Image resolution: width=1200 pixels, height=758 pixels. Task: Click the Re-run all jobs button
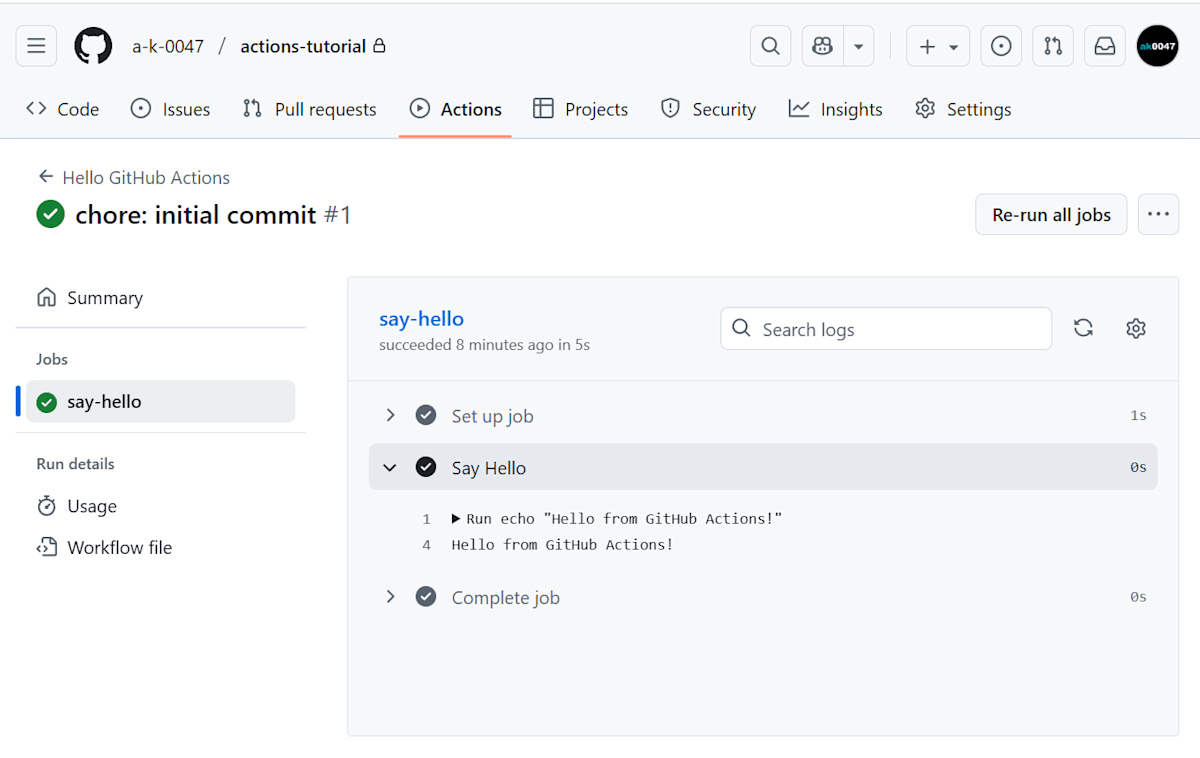[1051, 214]
